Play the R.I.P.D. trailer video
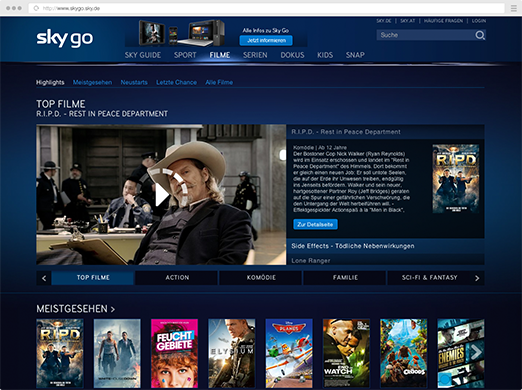Screen dimensions: 522x390 162,195
